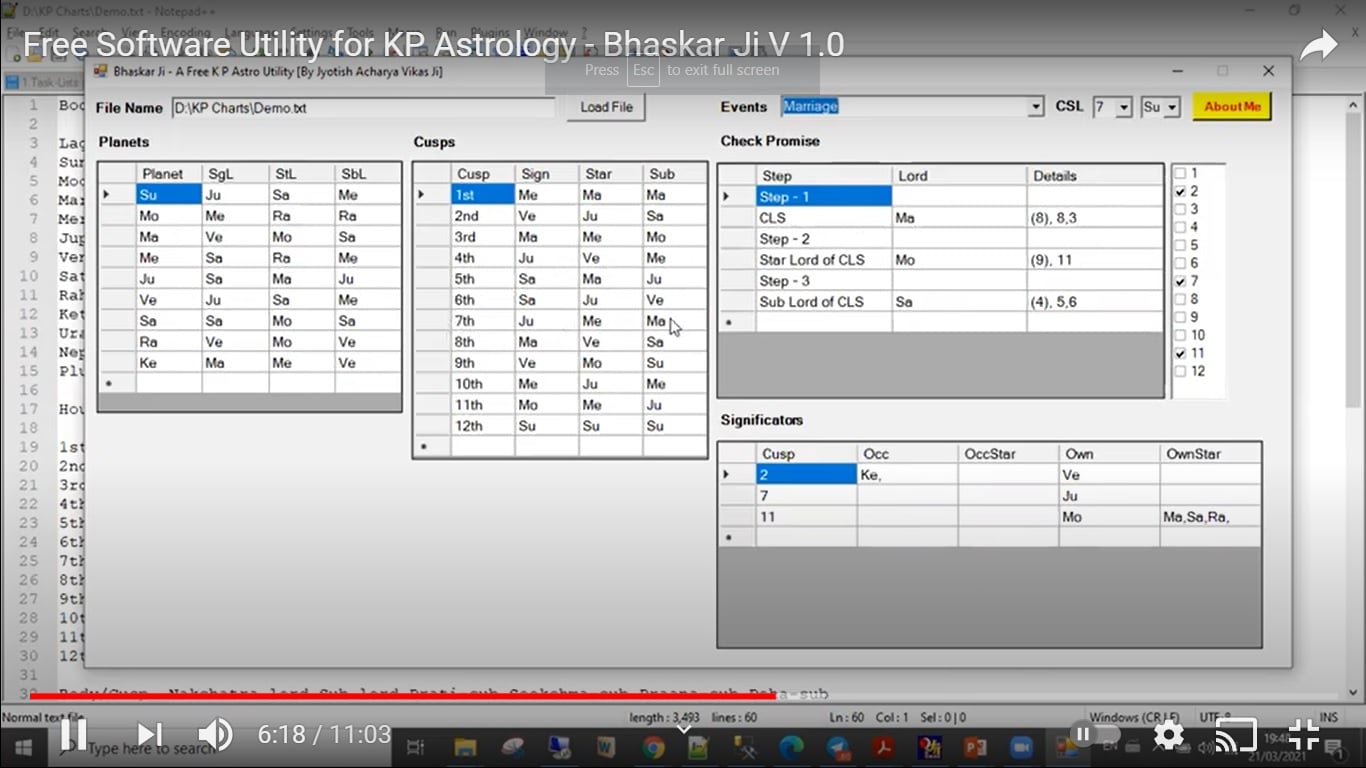Open Microsoft Edge from the taskbar
Viewport: 1366px width, 768px height.
791,748
